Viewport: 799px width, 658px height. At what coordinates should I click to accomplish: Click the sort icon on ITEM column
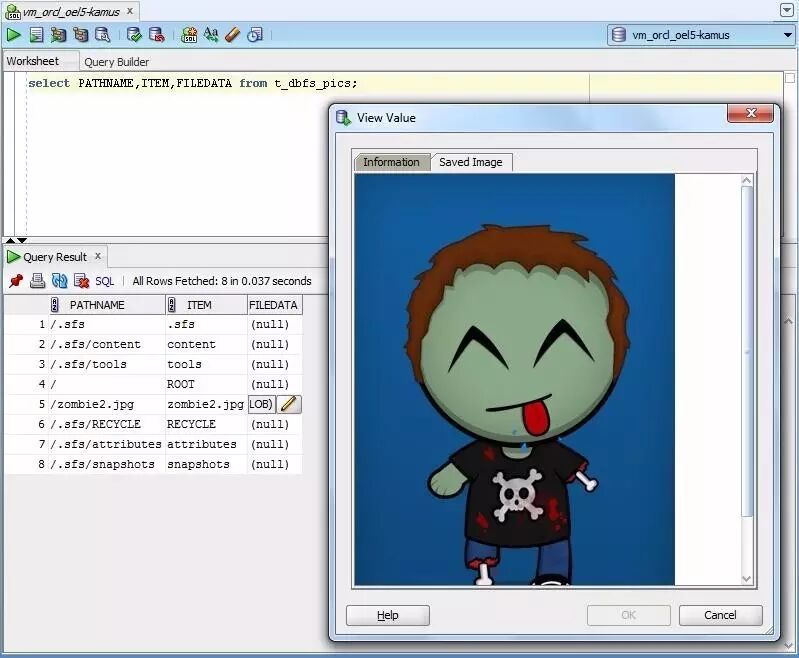pyautogui.click(x=172, y=305)
